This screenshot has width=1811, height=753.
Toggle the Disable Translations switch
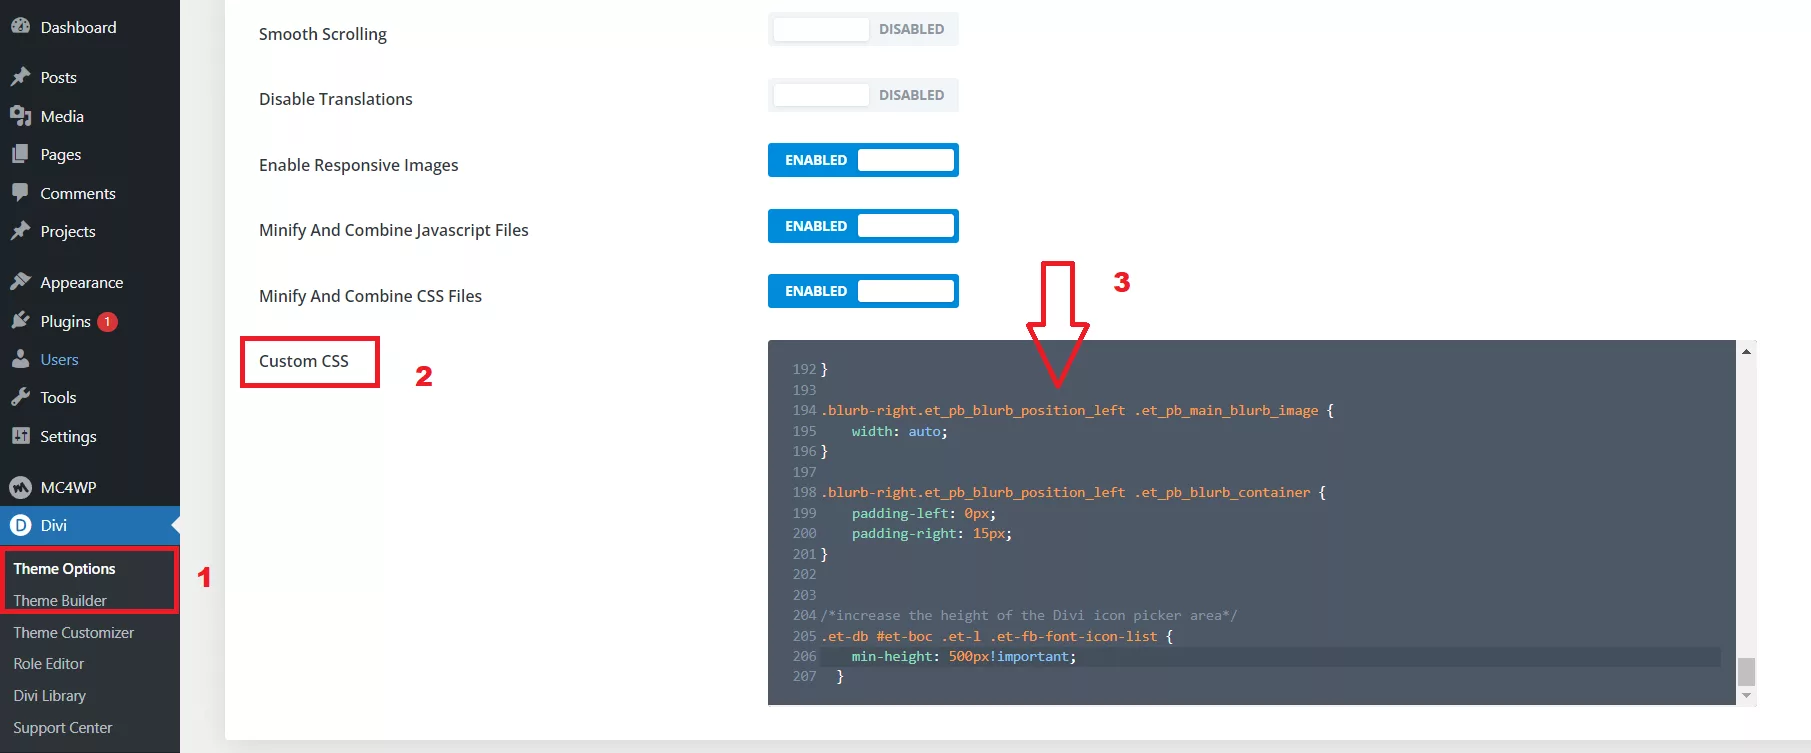(x=863, y=95)
